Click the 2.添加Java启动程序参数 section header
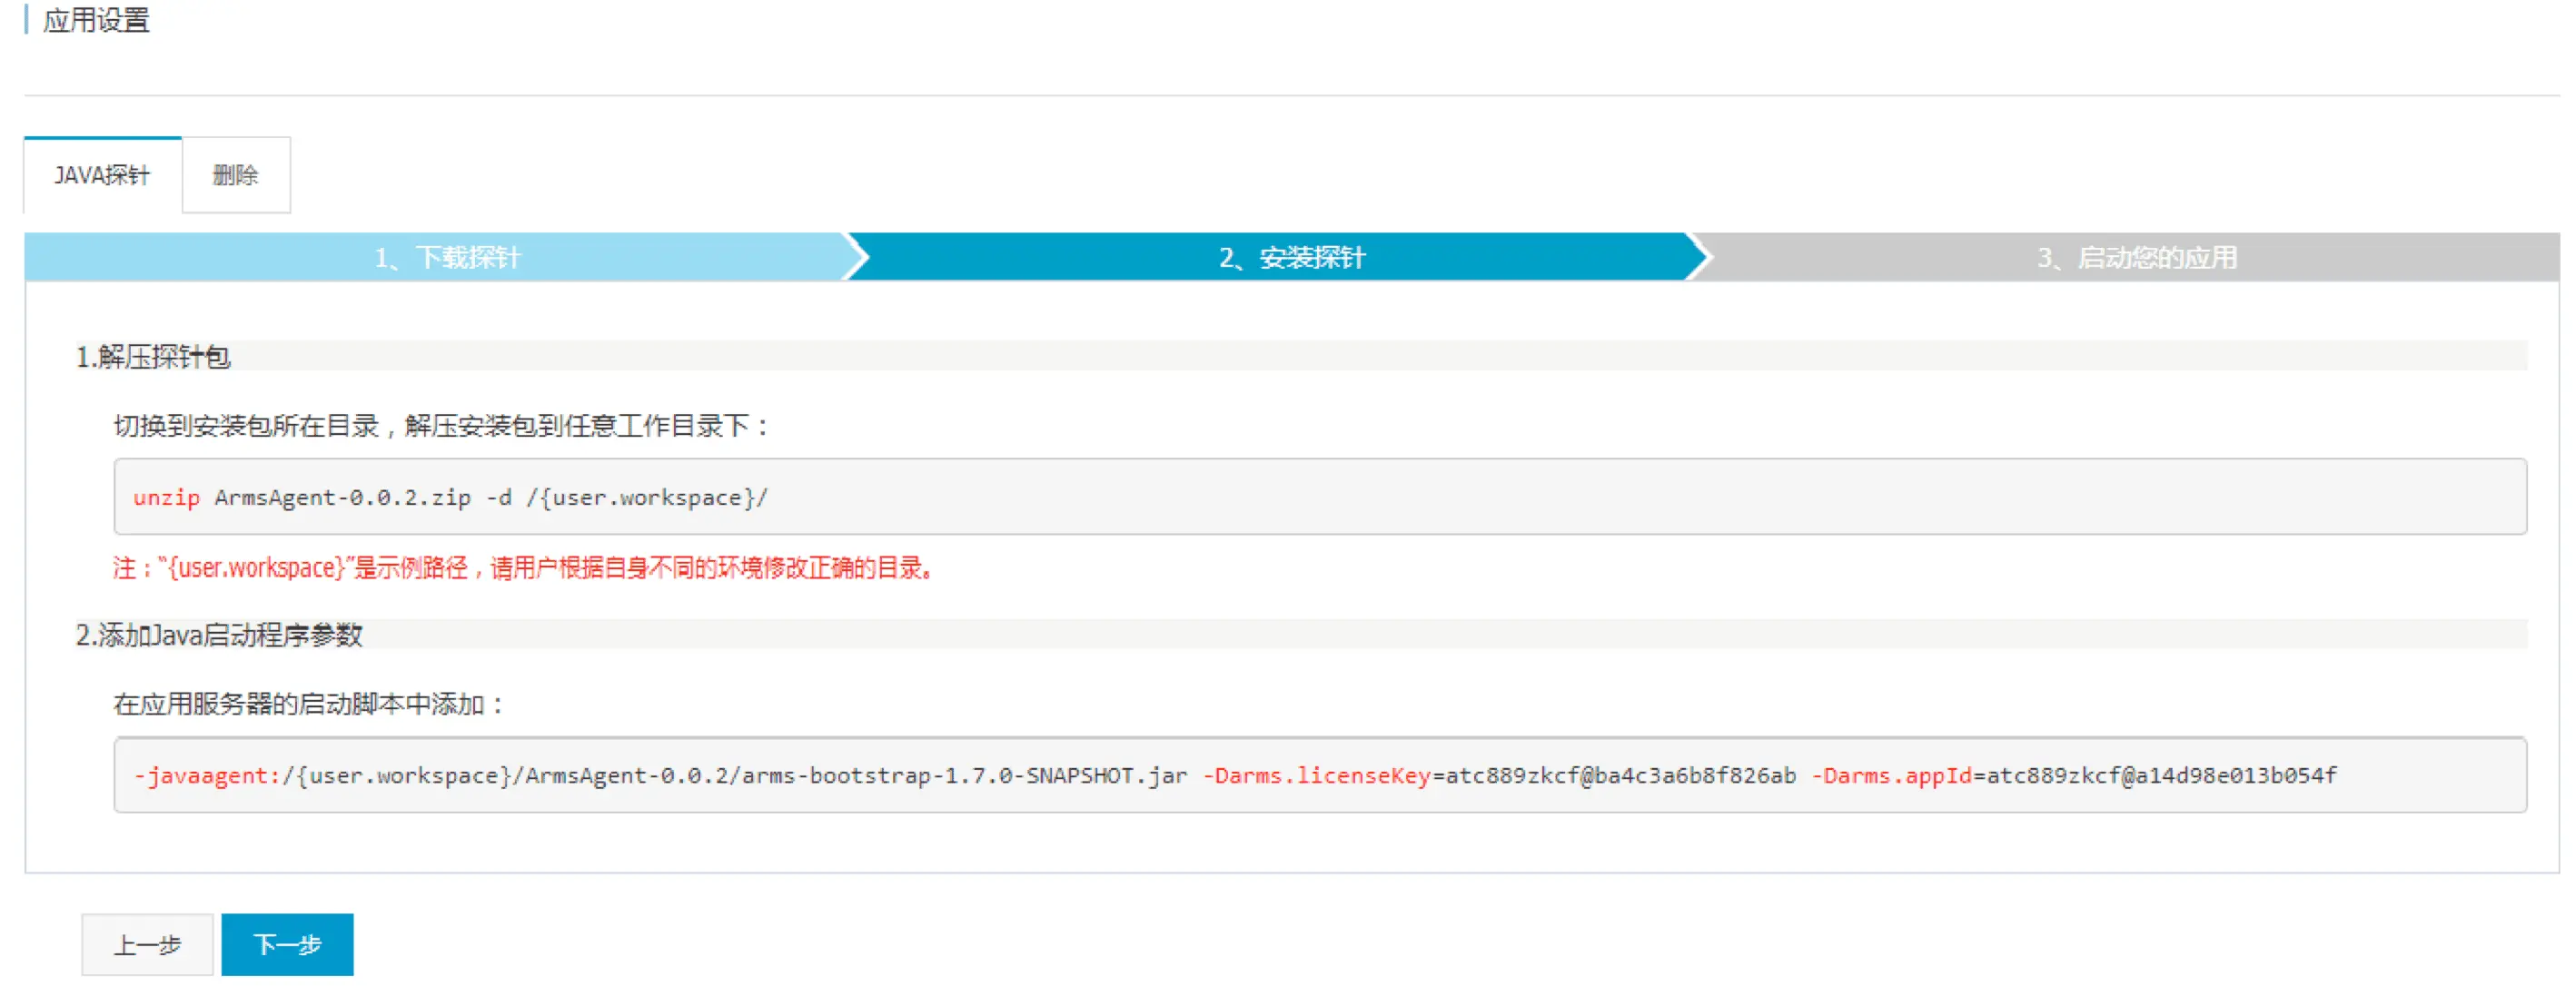 coord(220,634)
